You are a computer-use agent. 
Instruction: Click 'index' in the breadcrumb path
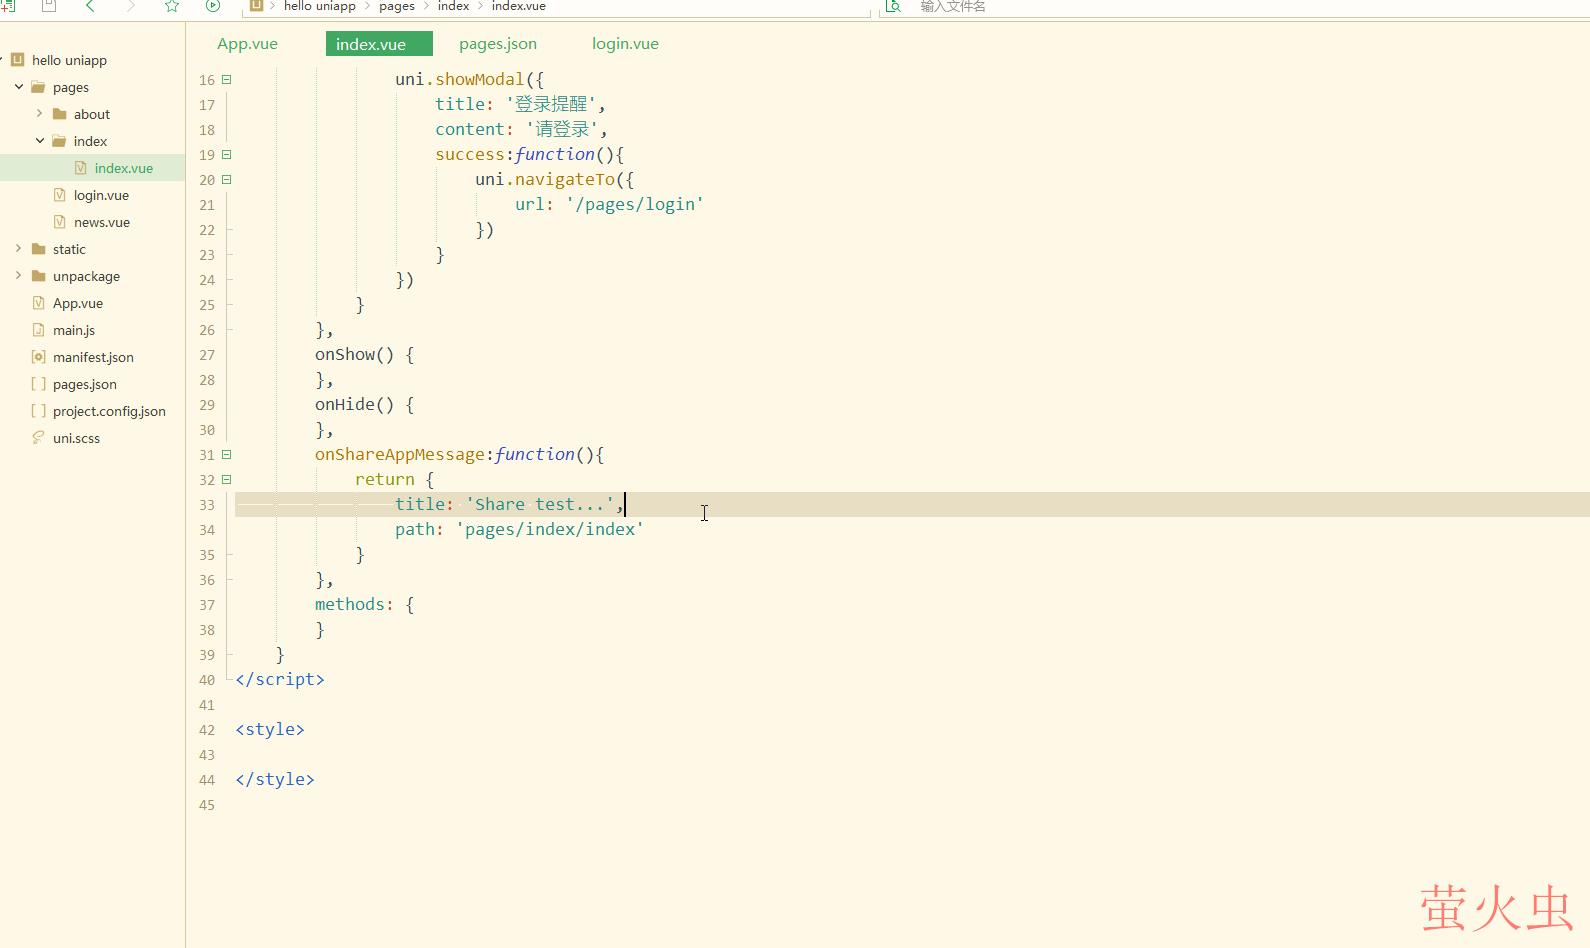click(453, 6)
